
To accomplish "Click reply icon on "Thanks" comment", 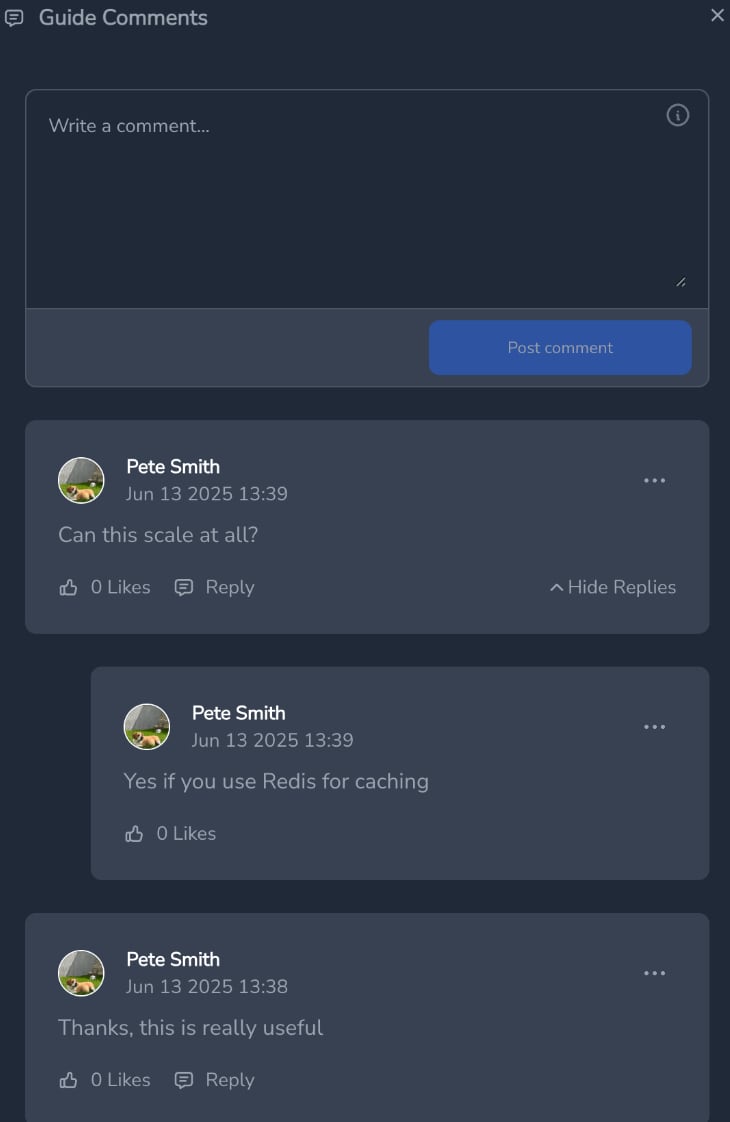I will 184,1080.
